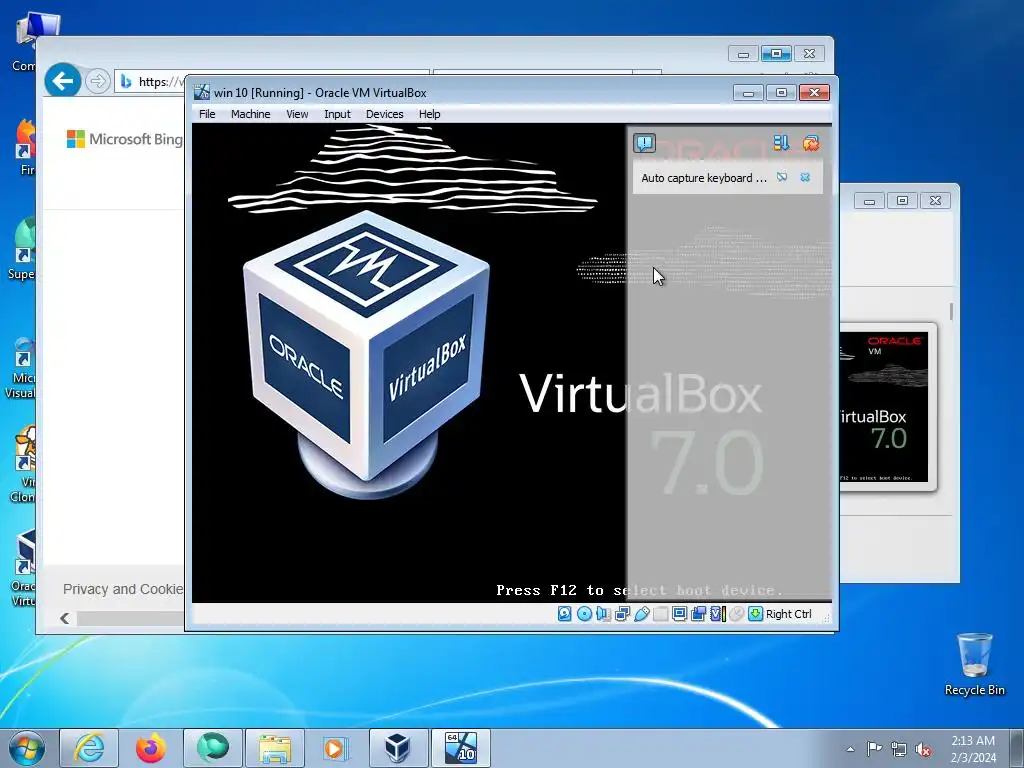Open the green sphere browser taskbar icon
Image resolution: width=1024 pixels, height=768 pixels.
pos(213,748)
